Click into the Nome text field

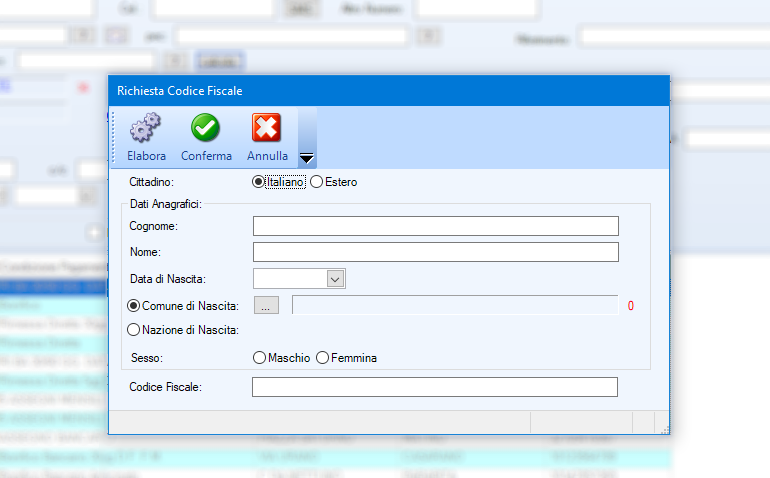pos(435,252)
